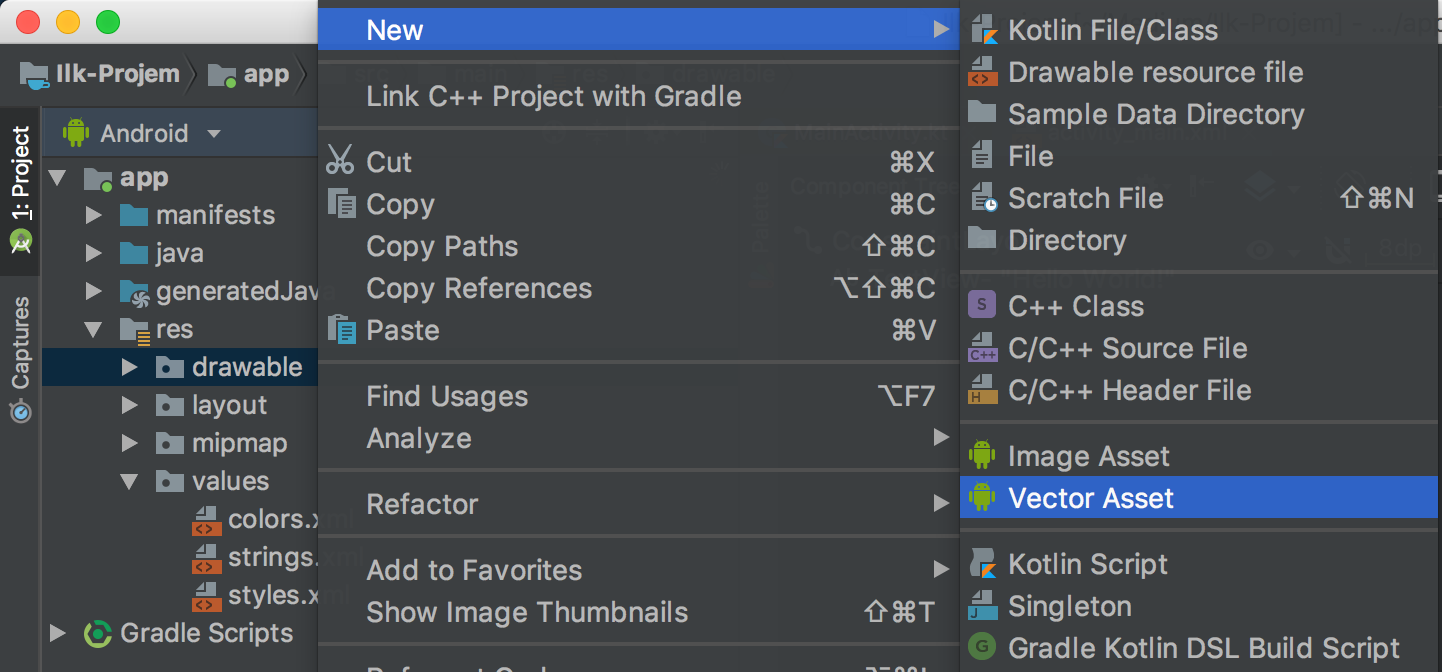Screen dimensions: 1442x672
Task: Expand the generatedJava folder arrow
Action: pos(94,291)
